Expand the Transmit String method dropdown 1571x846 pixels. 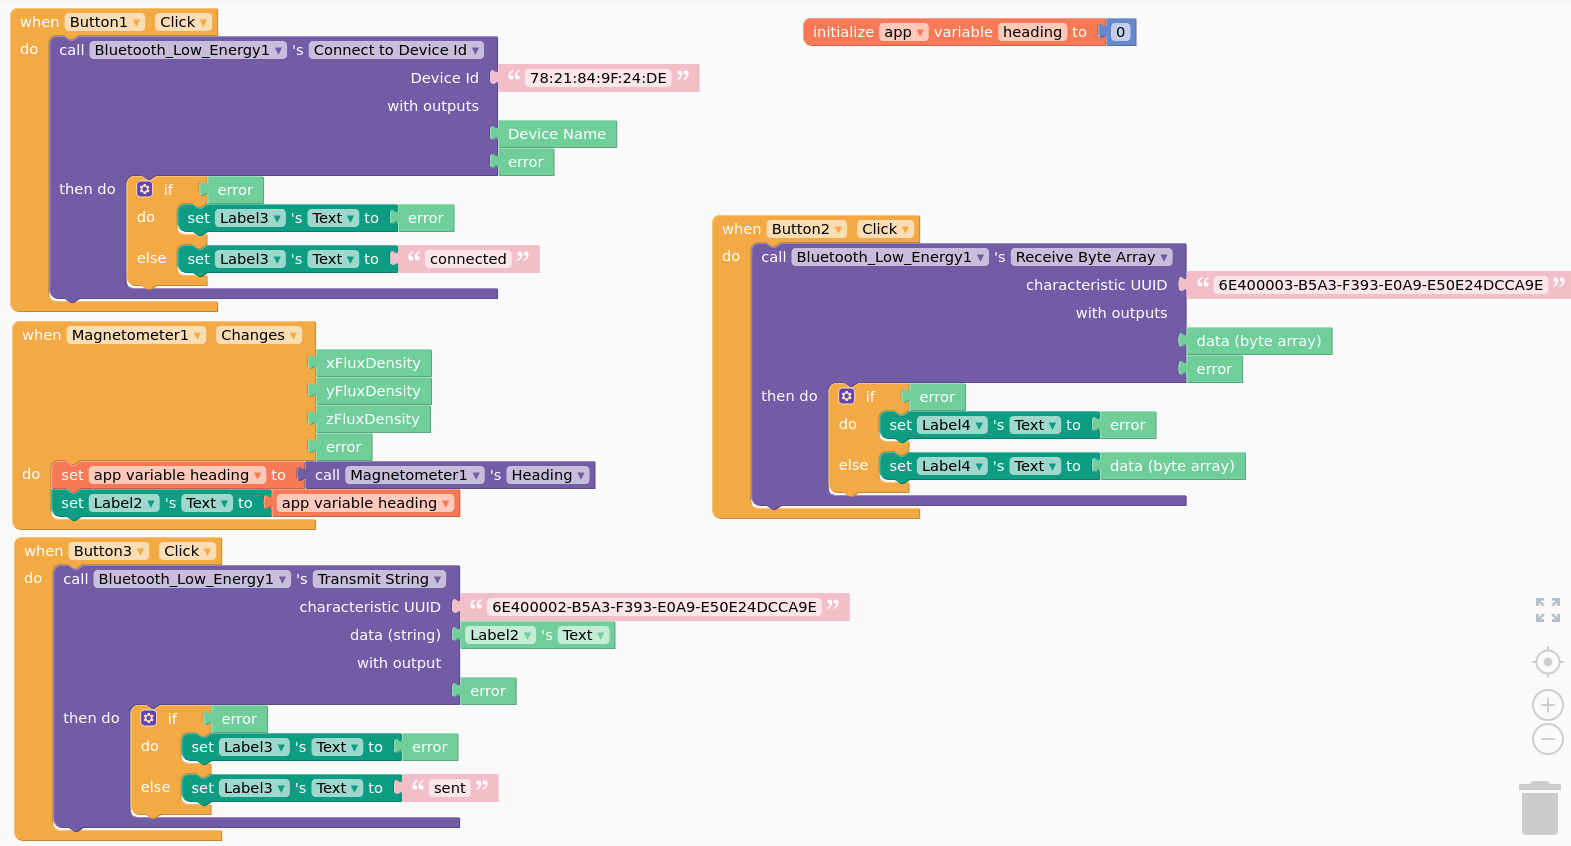(438, 579)
